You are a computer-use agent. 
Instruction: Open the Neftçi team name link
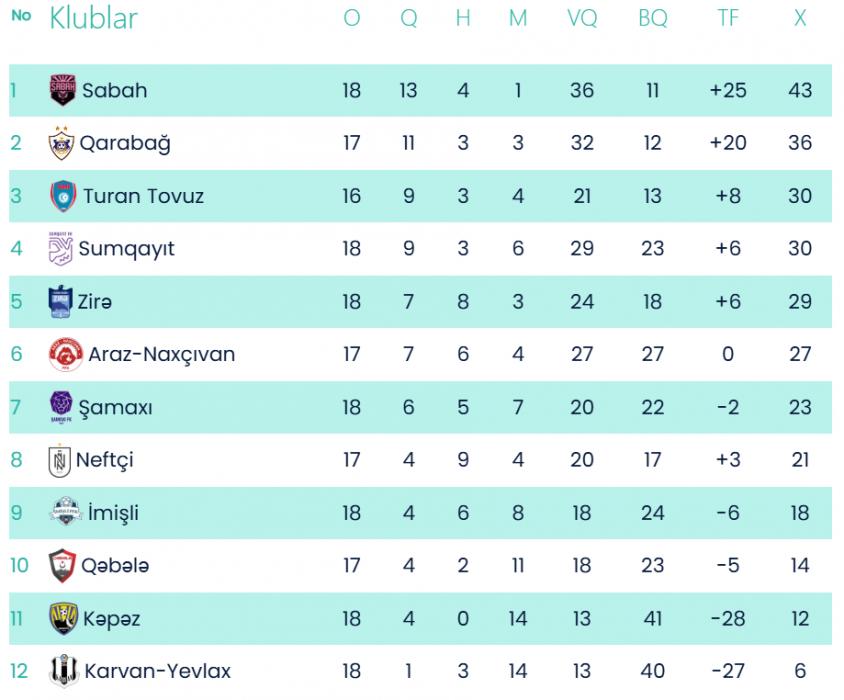tap(105, 460)
